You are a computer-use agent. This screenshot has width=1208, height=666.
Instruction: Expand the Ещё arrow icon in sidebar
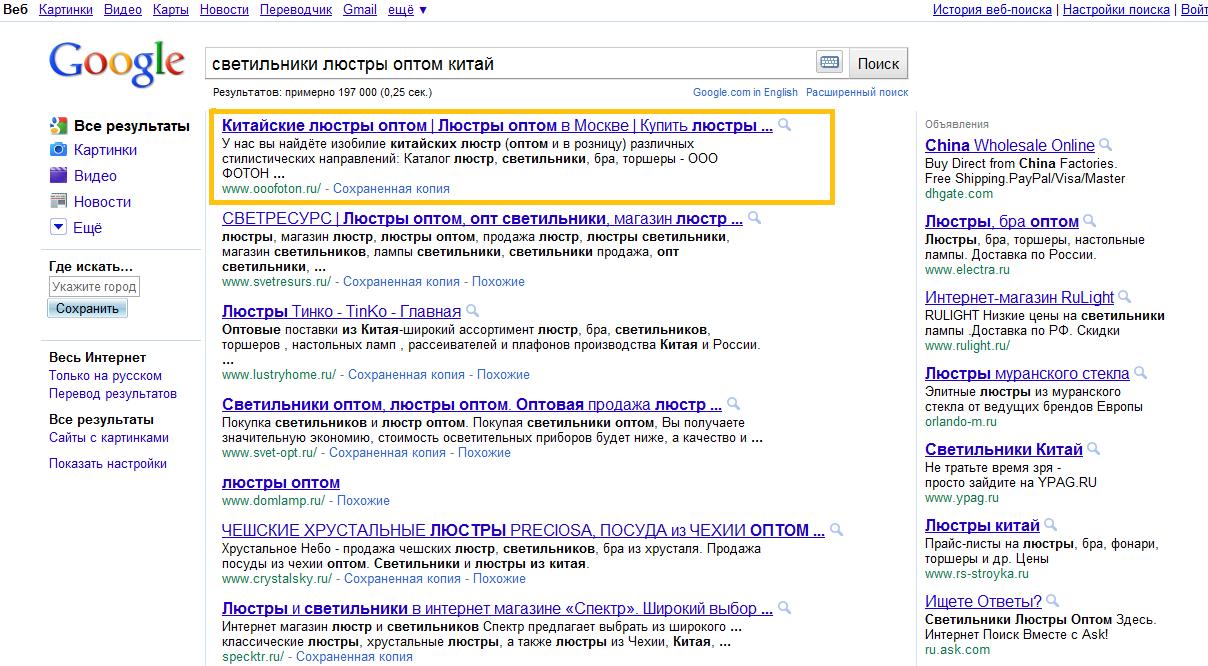pos(58,227)
